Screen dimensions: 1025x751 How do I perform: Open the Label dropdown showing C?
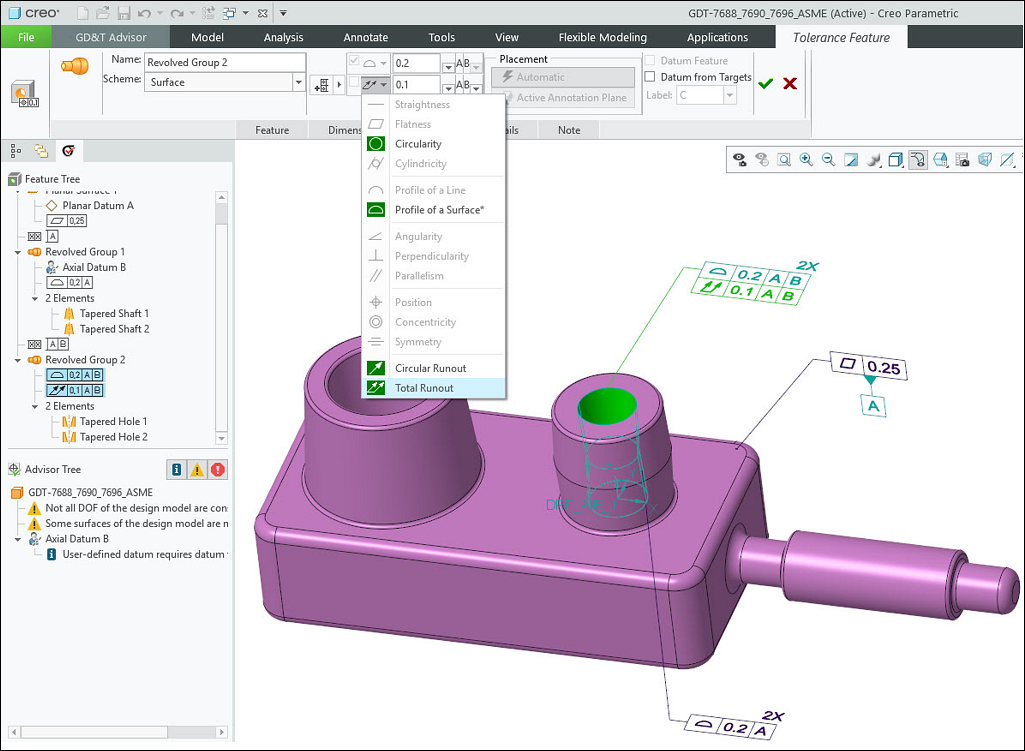tap(730, 95)
